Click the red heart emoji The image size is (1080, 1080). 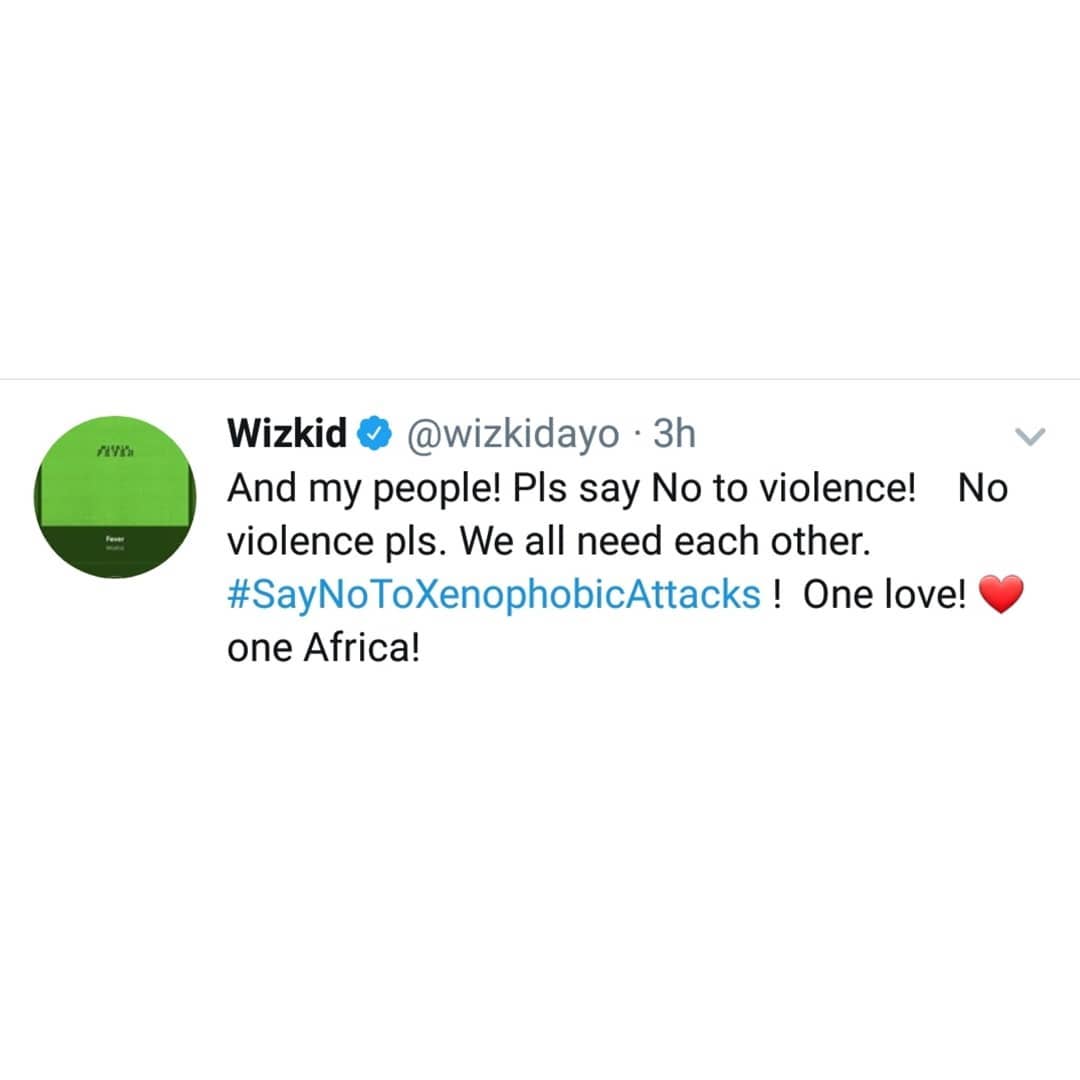click(1001, 594)
